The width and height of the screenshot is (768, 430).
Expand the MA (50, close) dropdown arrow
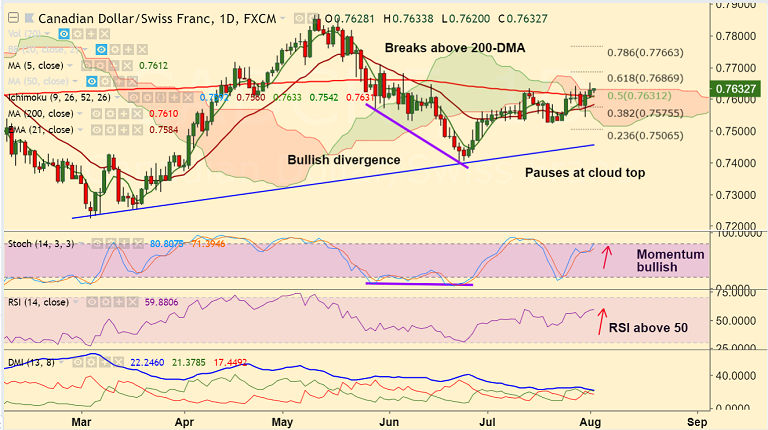[75, 81]
